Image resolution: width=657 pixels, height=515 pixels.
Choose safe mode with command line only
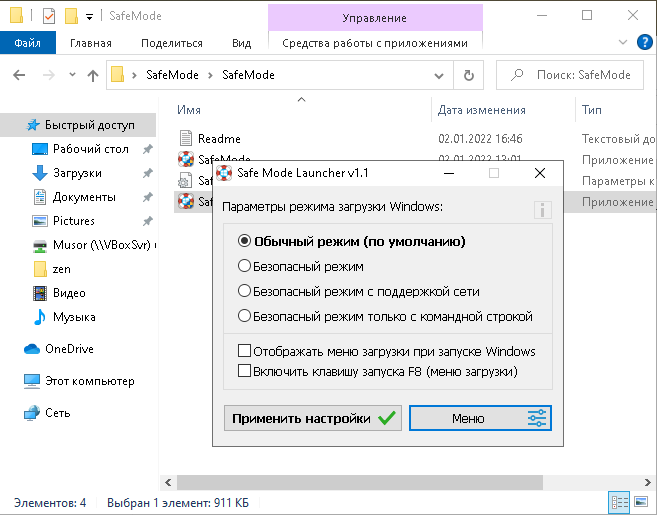tap(244, 316)
